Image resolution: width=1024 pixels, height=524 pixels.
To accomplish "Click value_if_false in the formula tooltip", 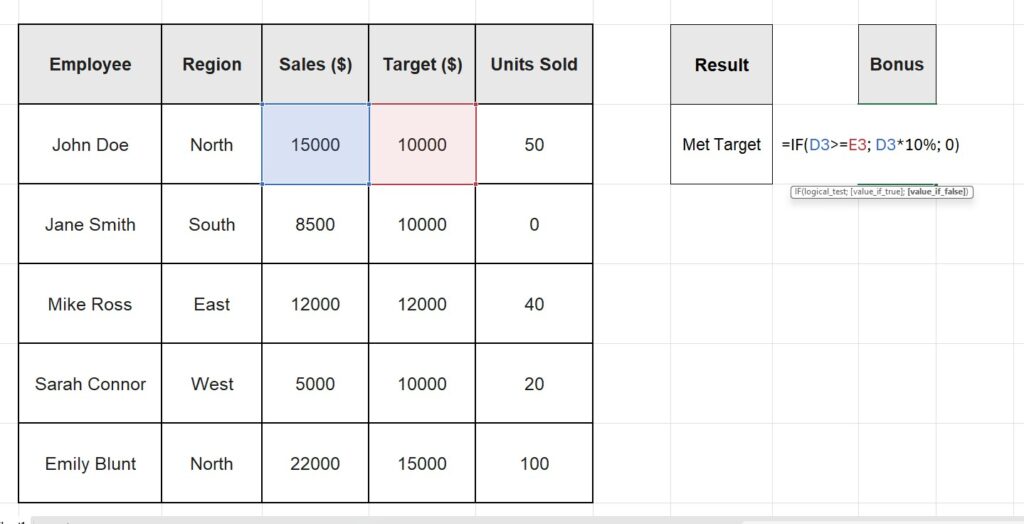I will point(939,191).
